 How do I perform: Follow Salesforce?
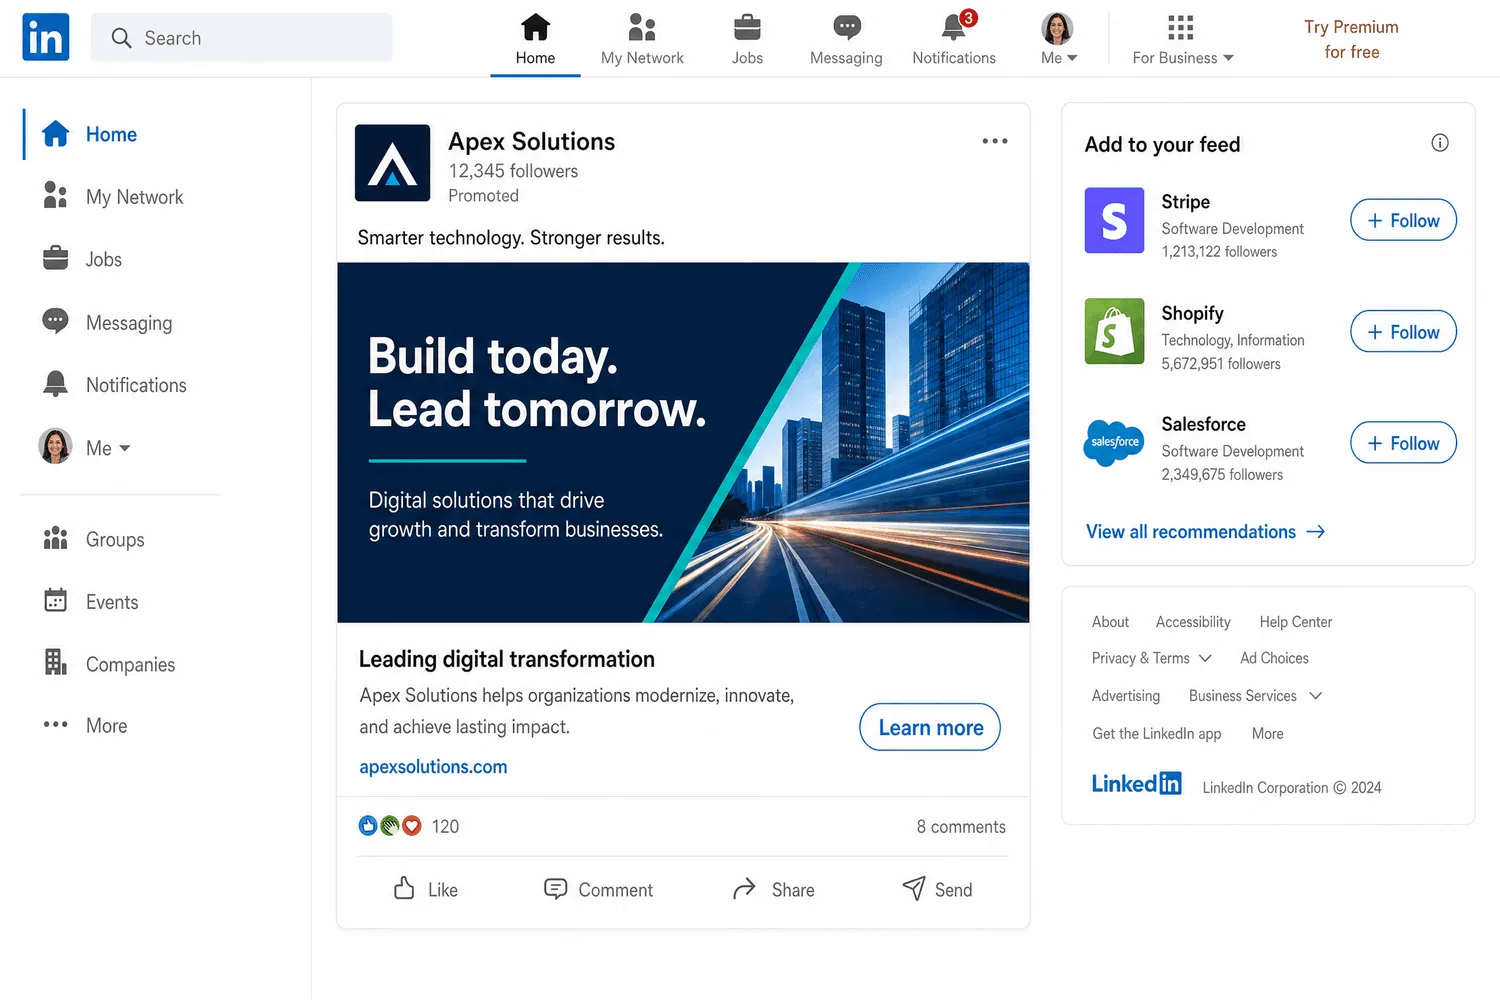point(1403,442)
